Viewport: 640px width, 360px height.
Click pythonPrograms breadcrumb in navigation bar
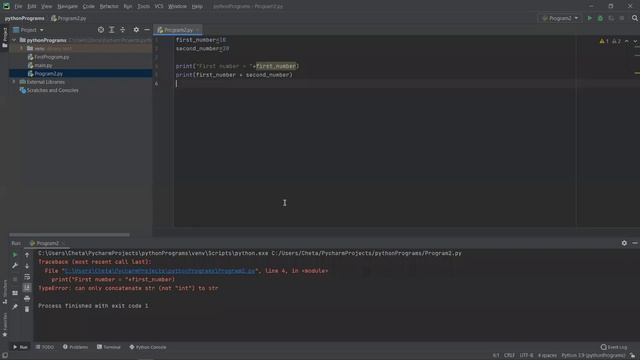[x=24, y=18]
